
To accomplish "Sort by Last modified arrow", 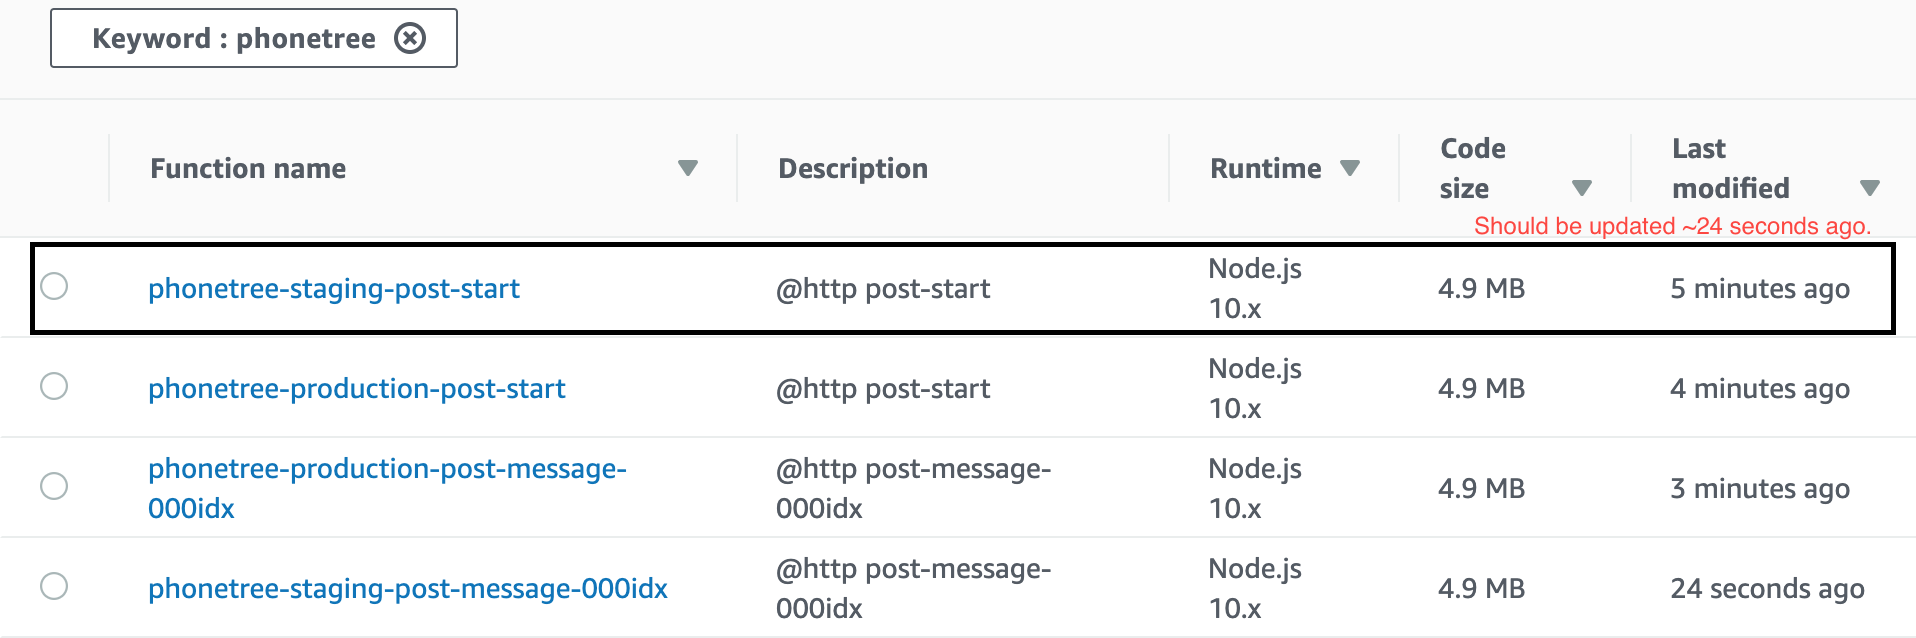I will click(1870, 188).
